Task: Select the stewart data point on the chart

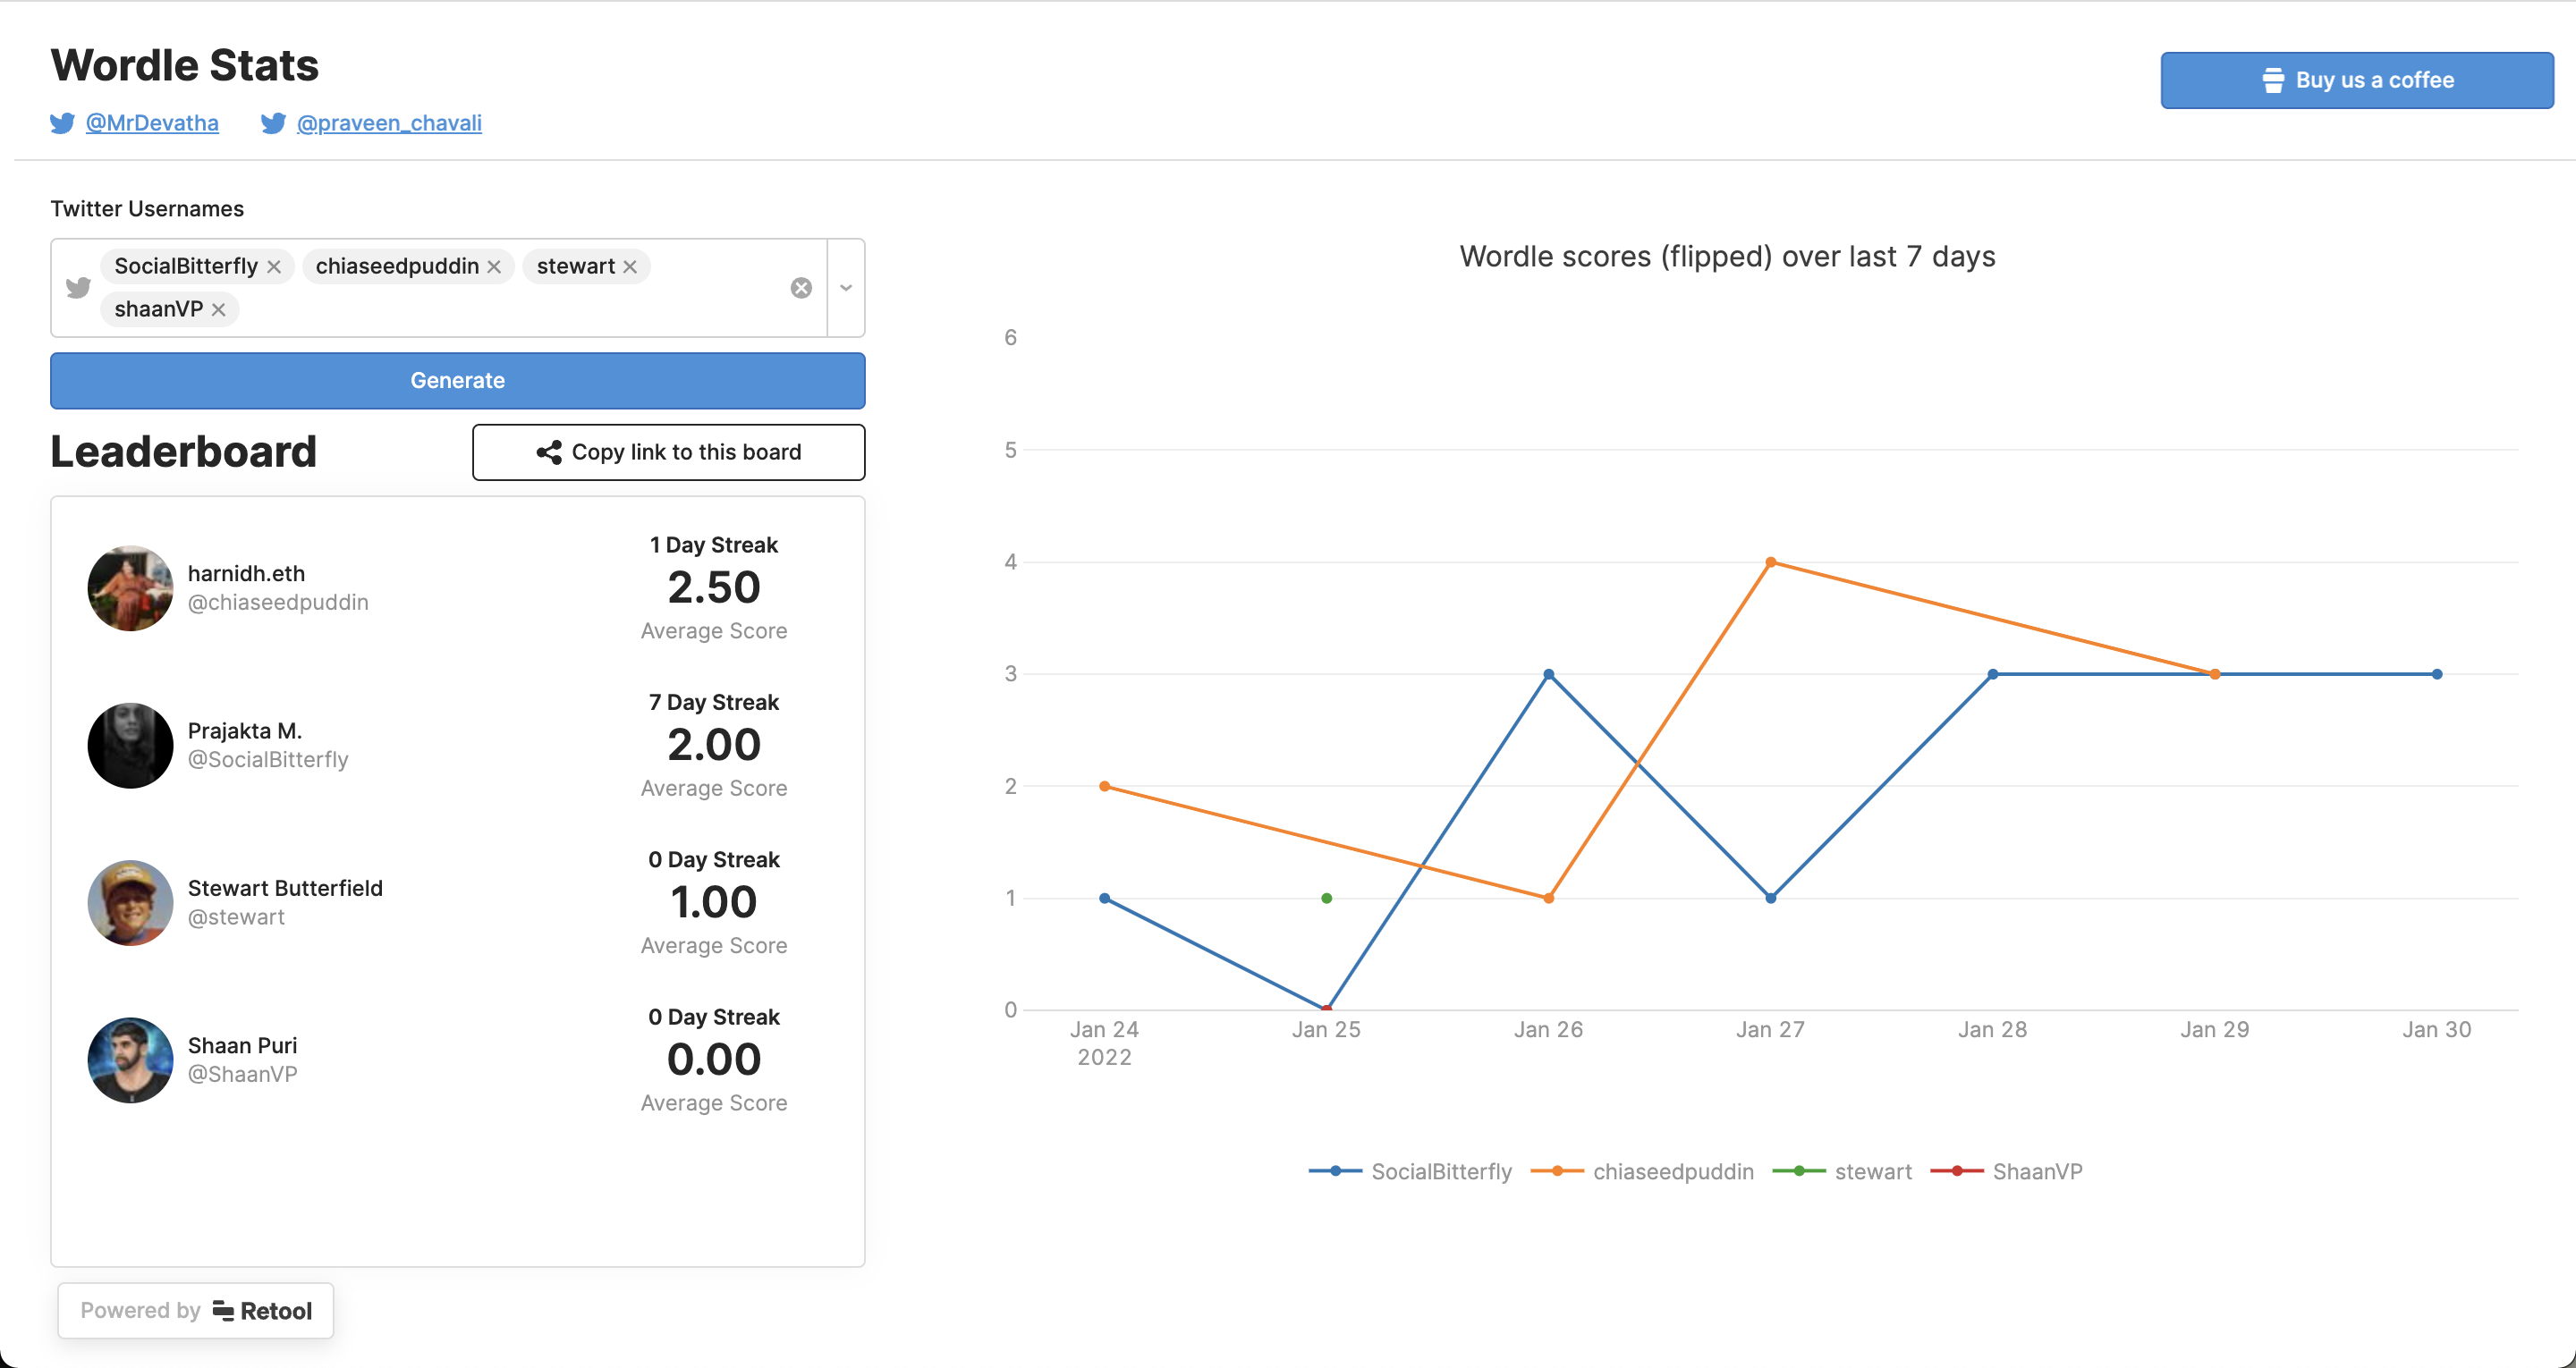Action: point(1327,897)
